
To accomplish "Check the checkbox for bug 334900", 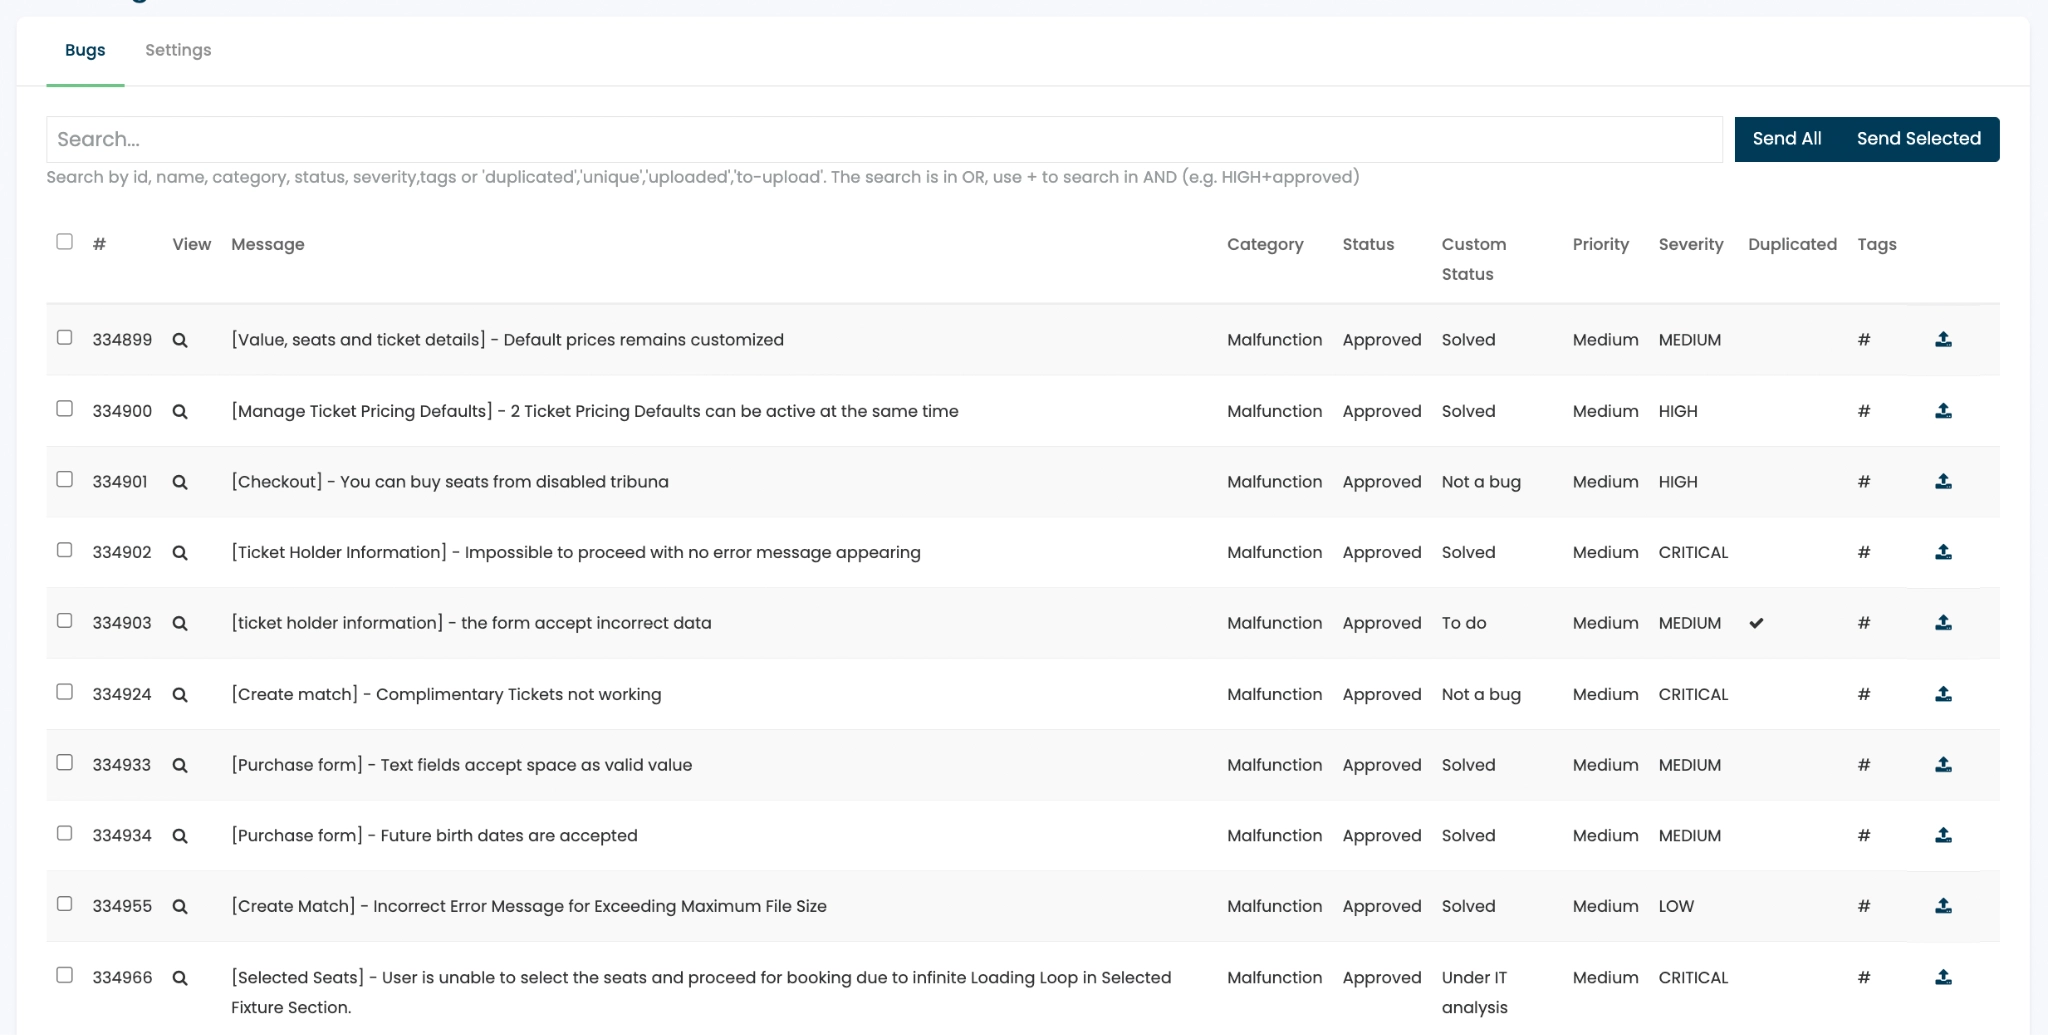I will coord(65,409).
